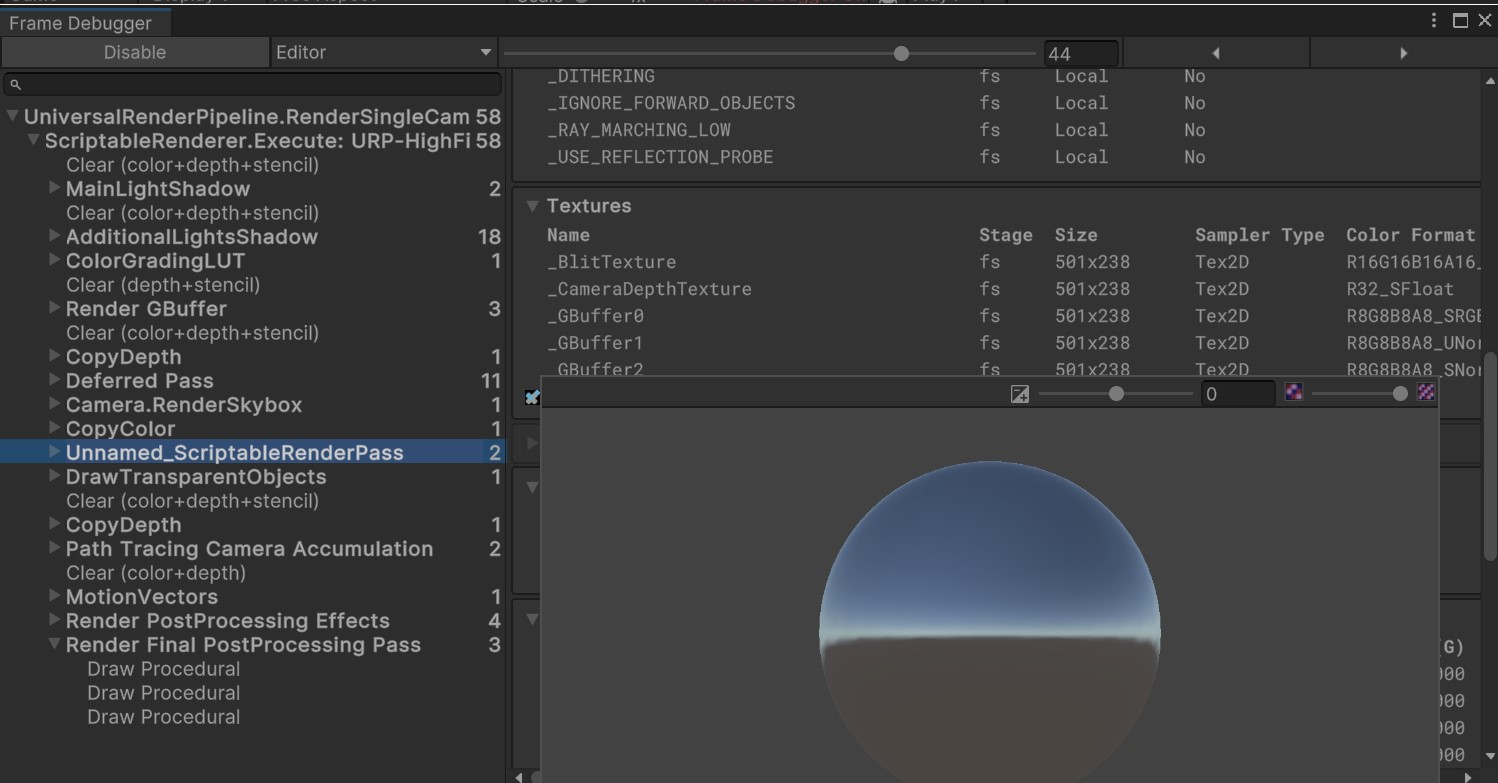Collapse the Render Final PostProcessing Pass node

53,645
